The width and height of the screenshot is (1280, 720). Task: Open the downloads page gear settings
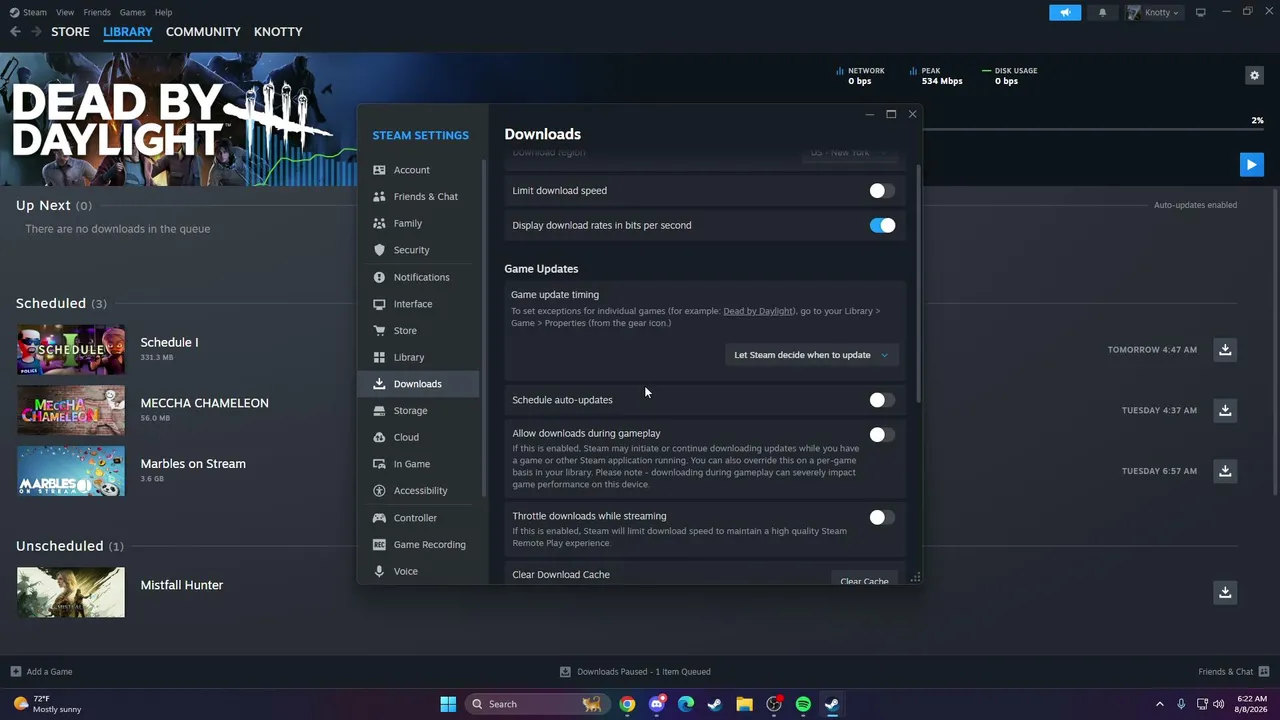pos(1254,75)
